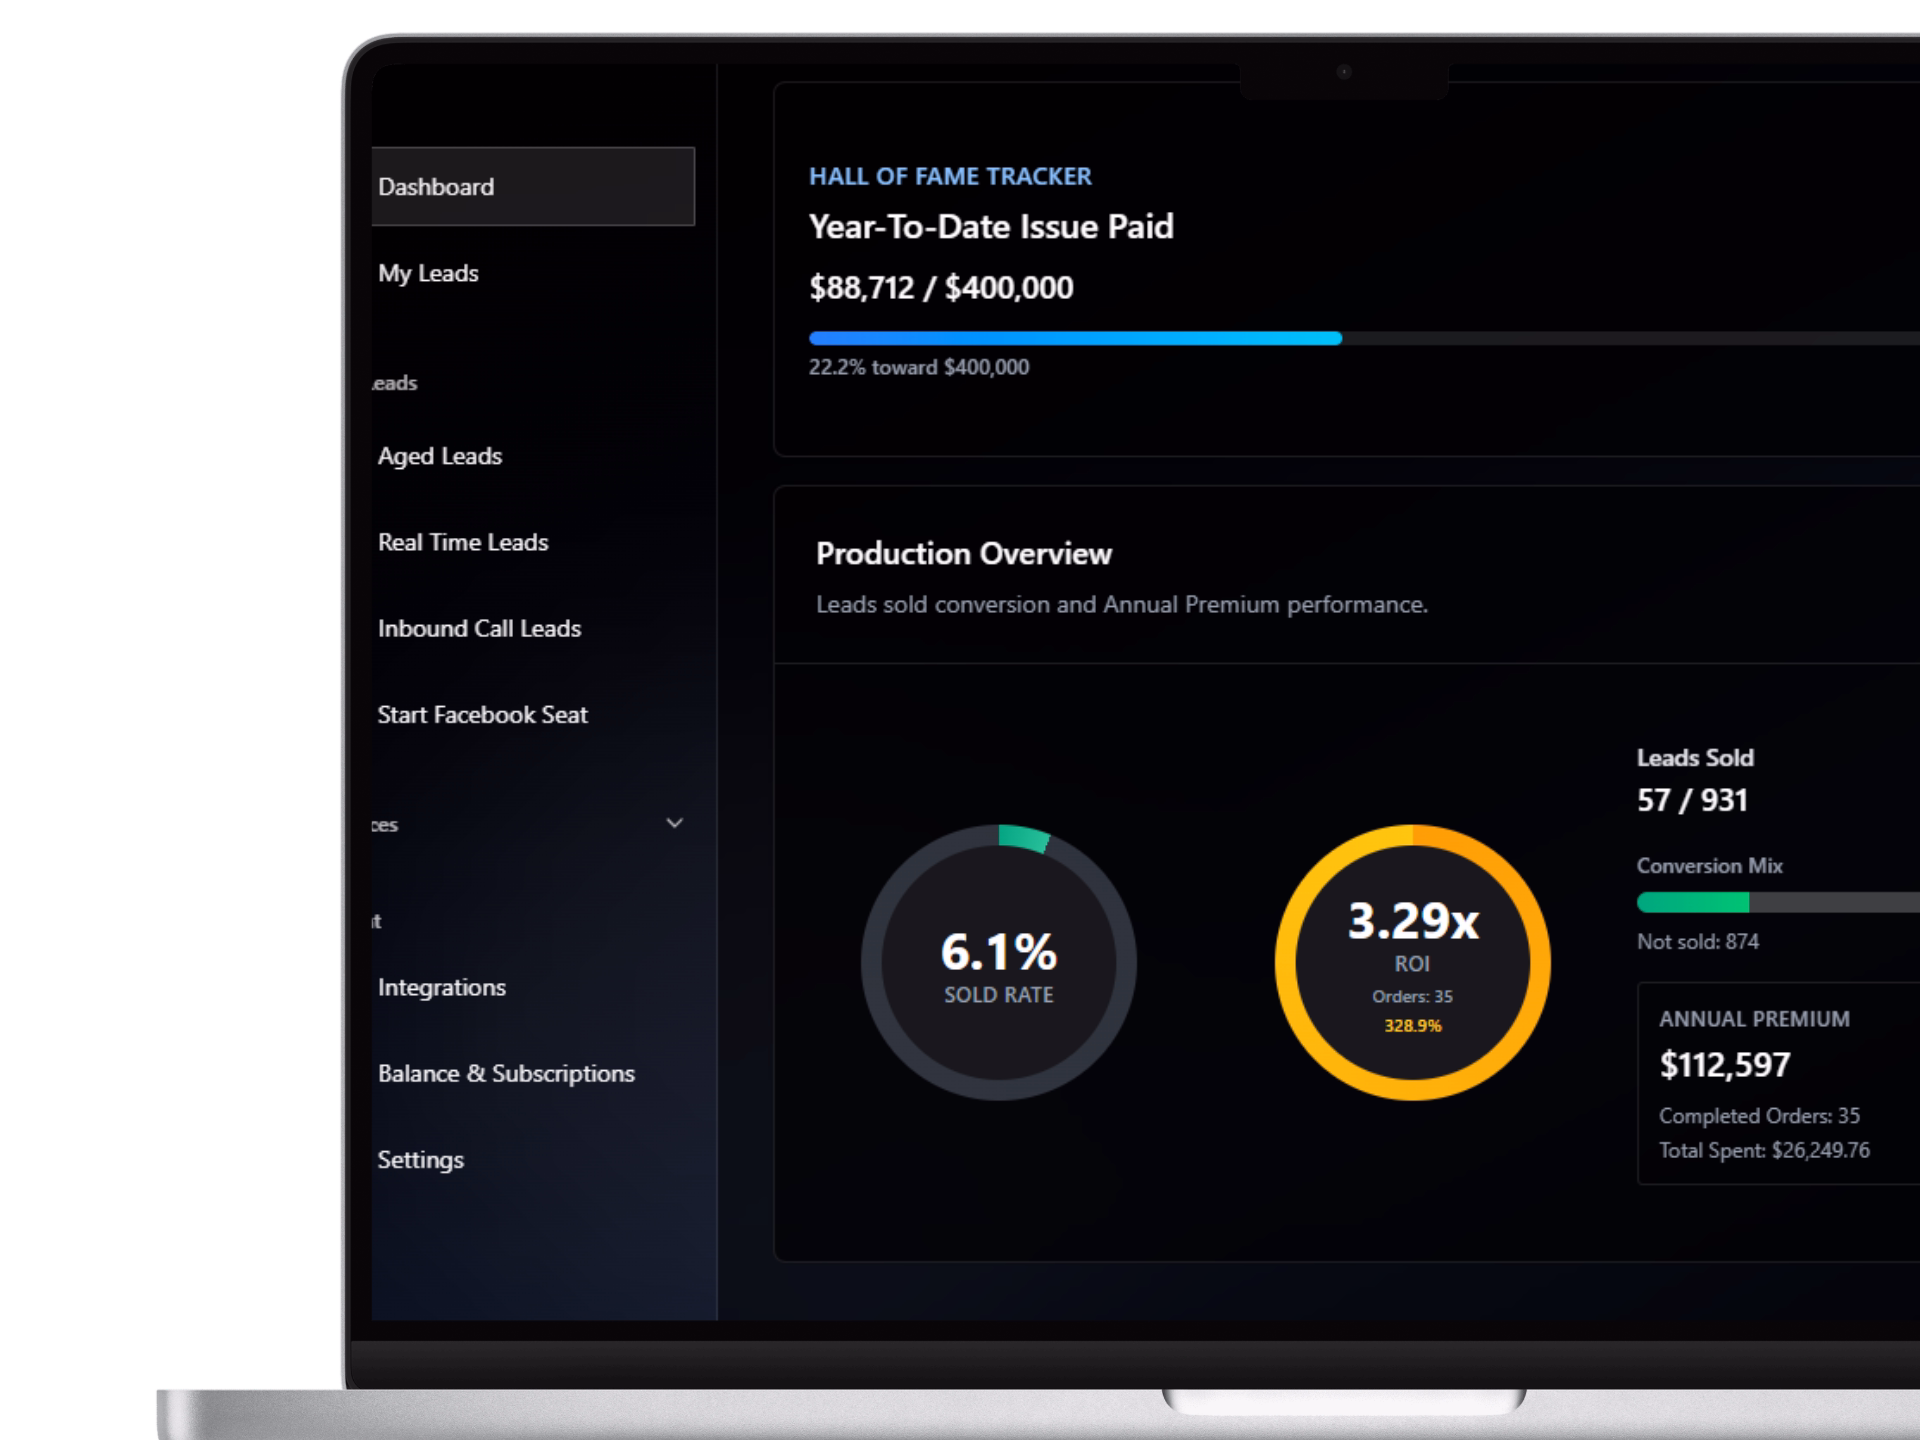Click the Hall of Fame Tracker label

pyautogui.click(x=950, y=176)
